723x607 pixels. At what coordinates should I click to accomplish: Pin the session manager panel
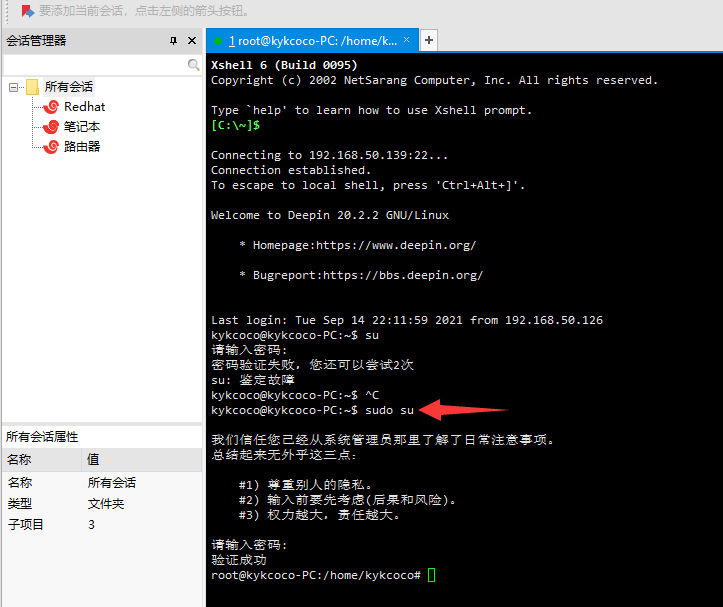(173, 41)
